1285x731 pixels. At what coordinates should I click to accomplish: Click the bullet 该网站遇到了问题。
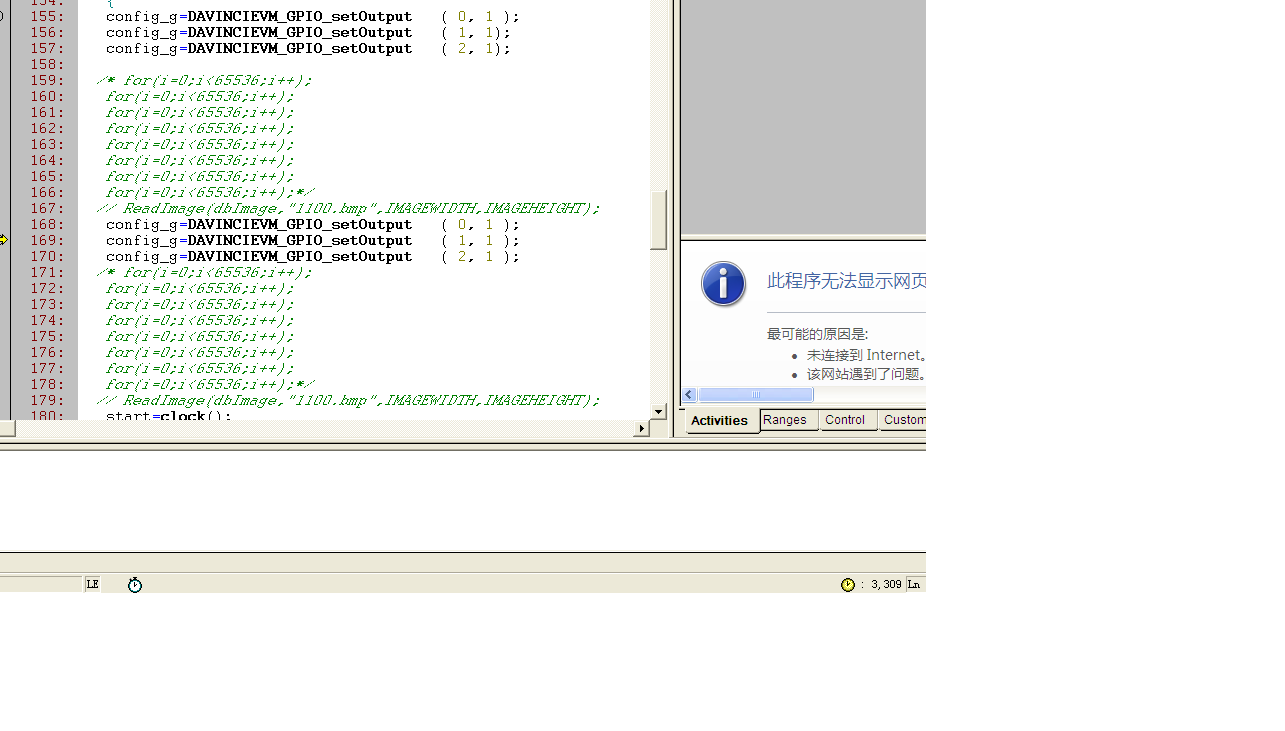(x=867, y=374)
